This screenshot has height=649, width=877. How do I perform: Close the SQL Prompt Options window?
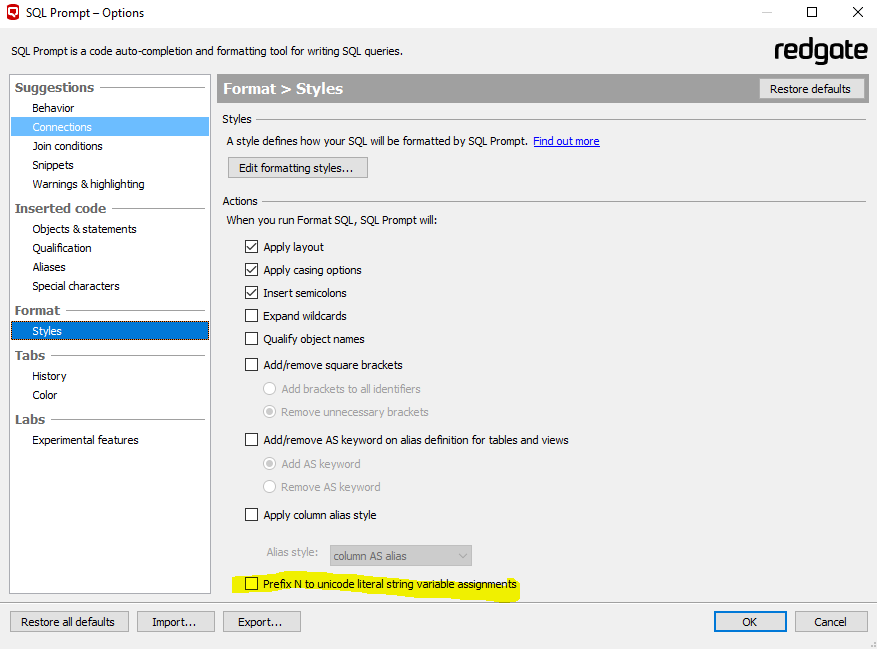click(x=857, y=12)
